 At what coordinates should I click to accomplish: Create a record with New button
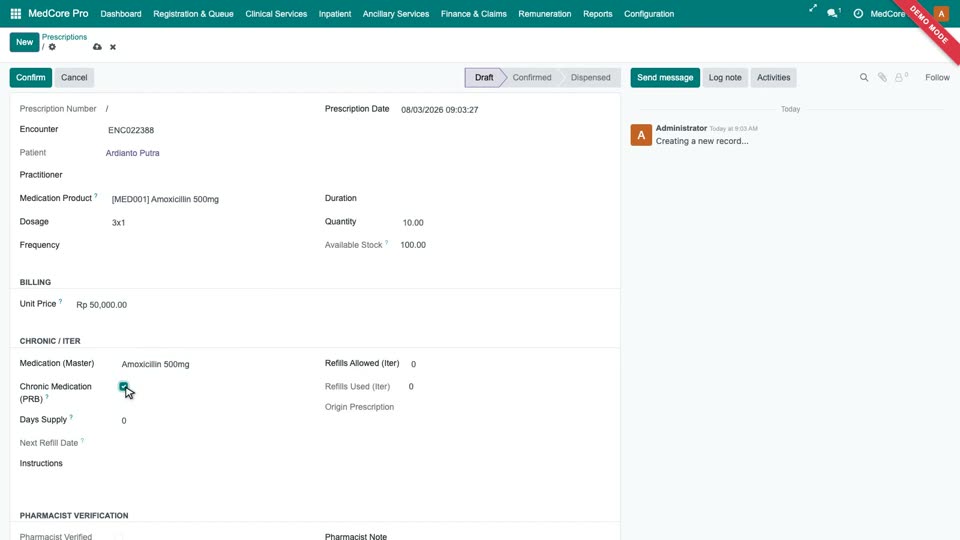(24, 42)
